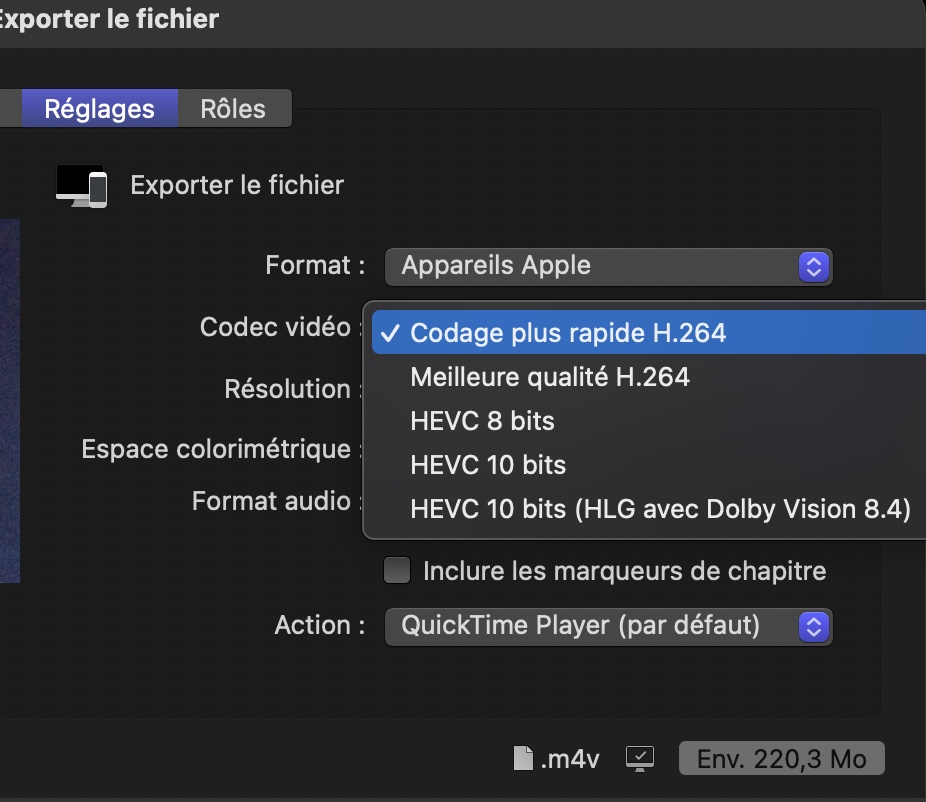Open the Format dropdown showing Appareils Apple
Screen dimensions: 926x802
tap(608, 266)
